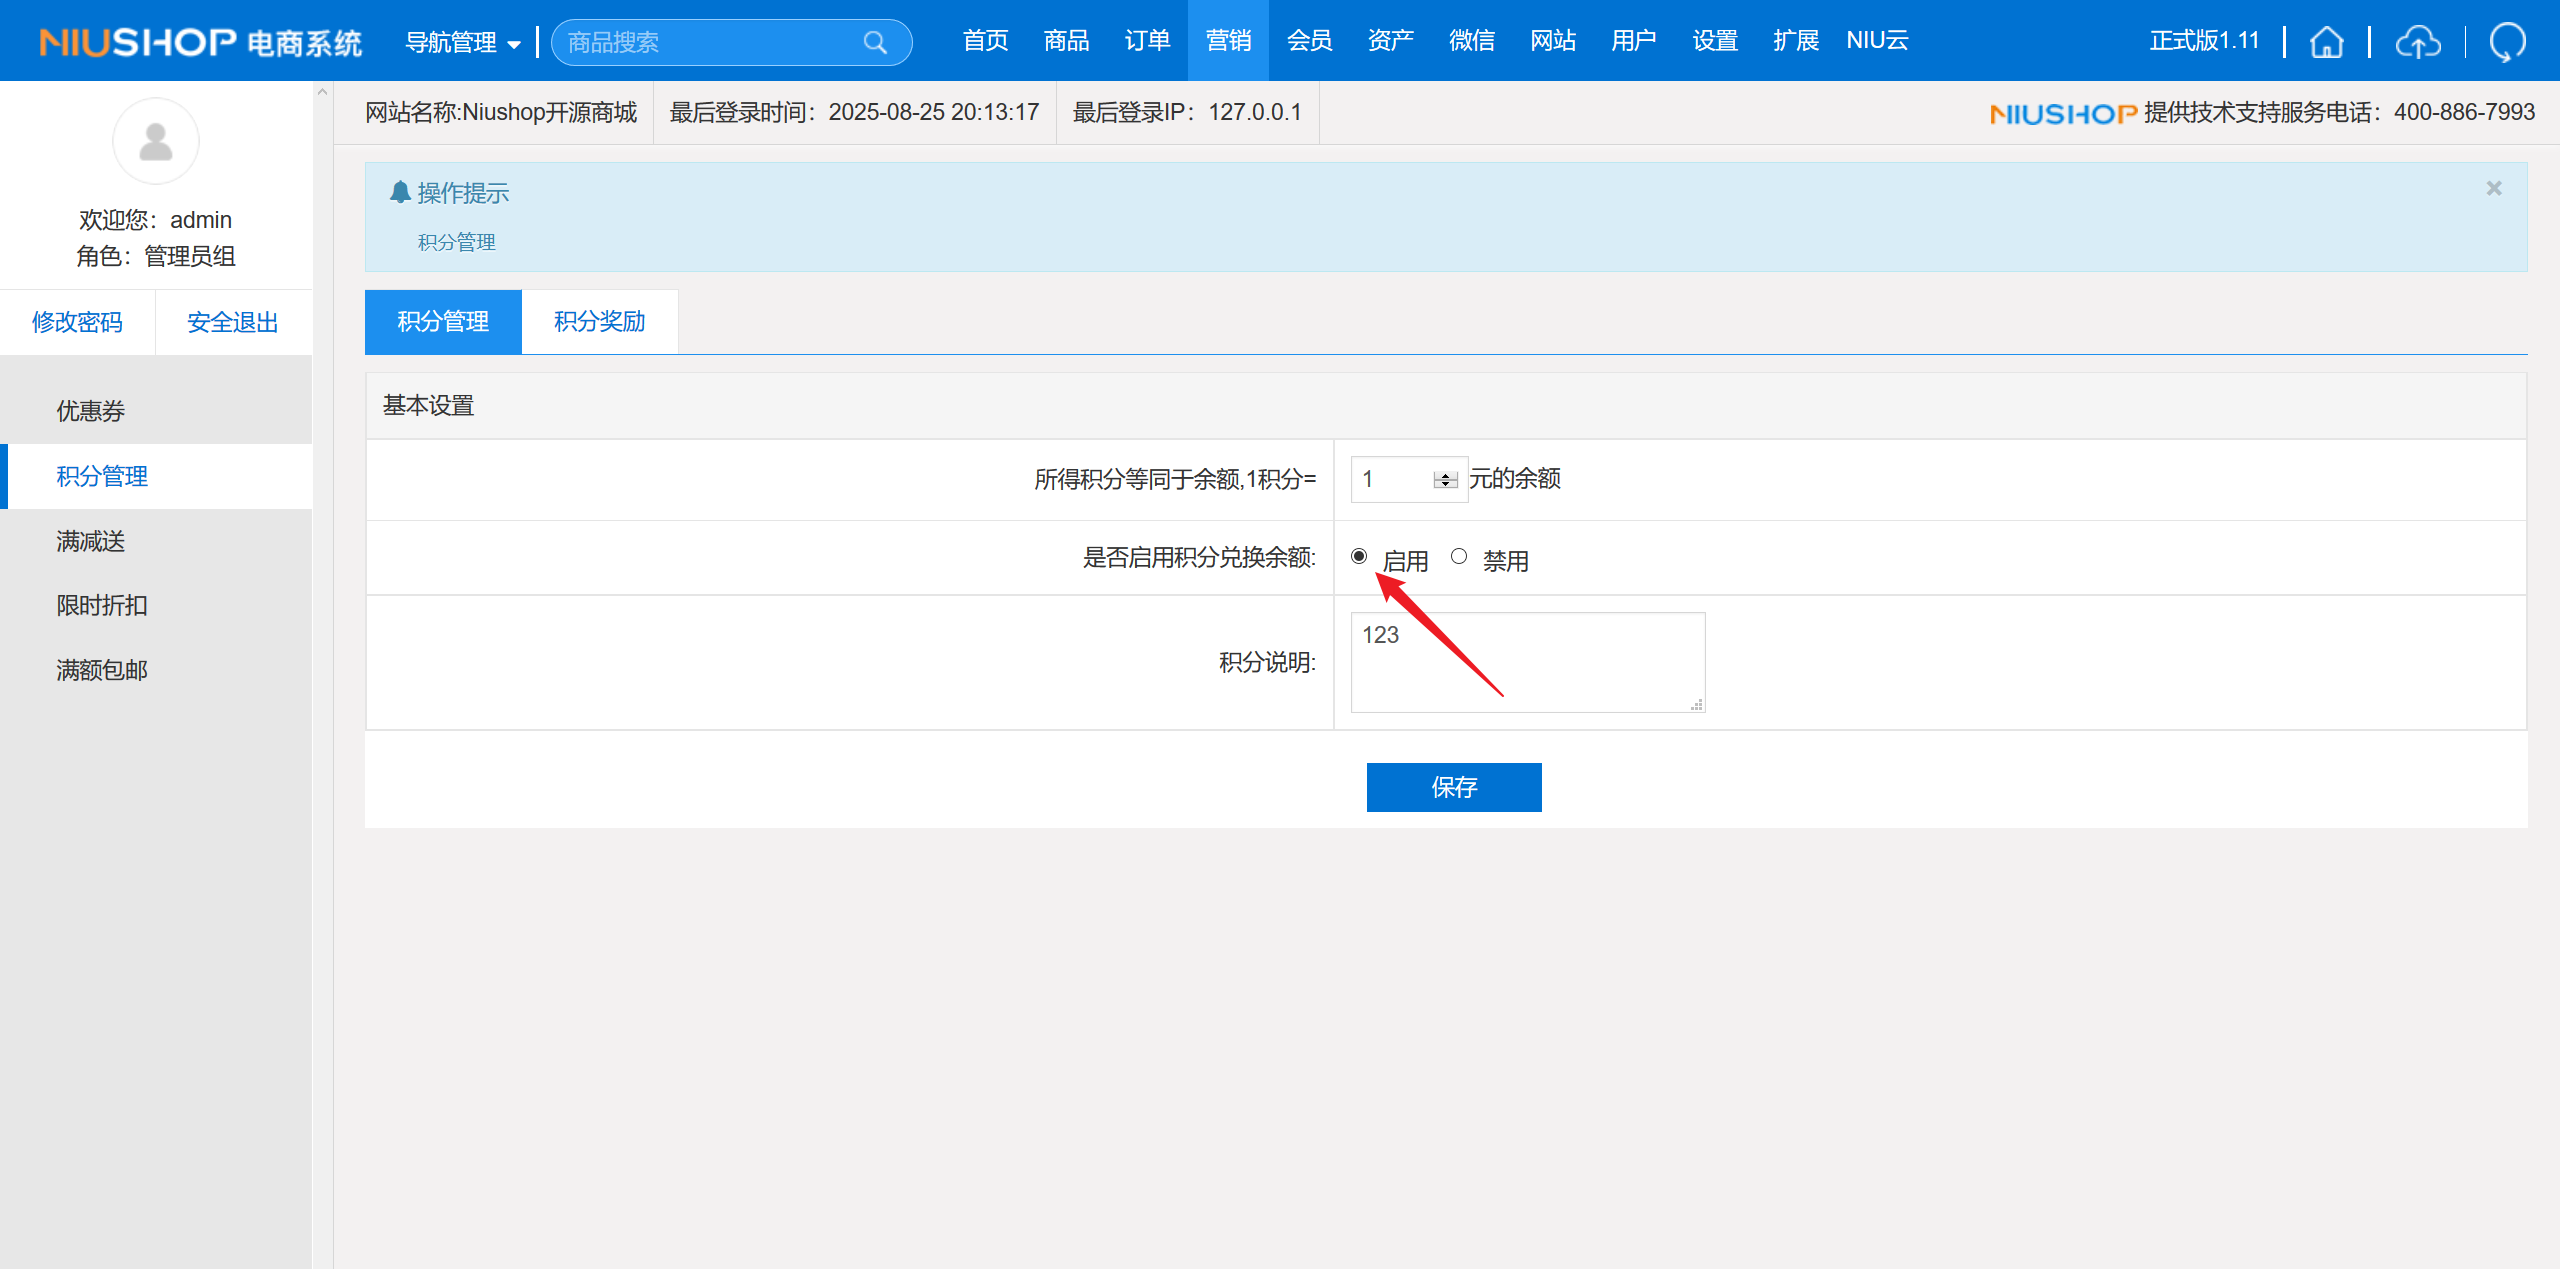The width and height of the screenshot is (2560, 1269).
Task: Click the 修改密码 link
Action: (77, 322)
